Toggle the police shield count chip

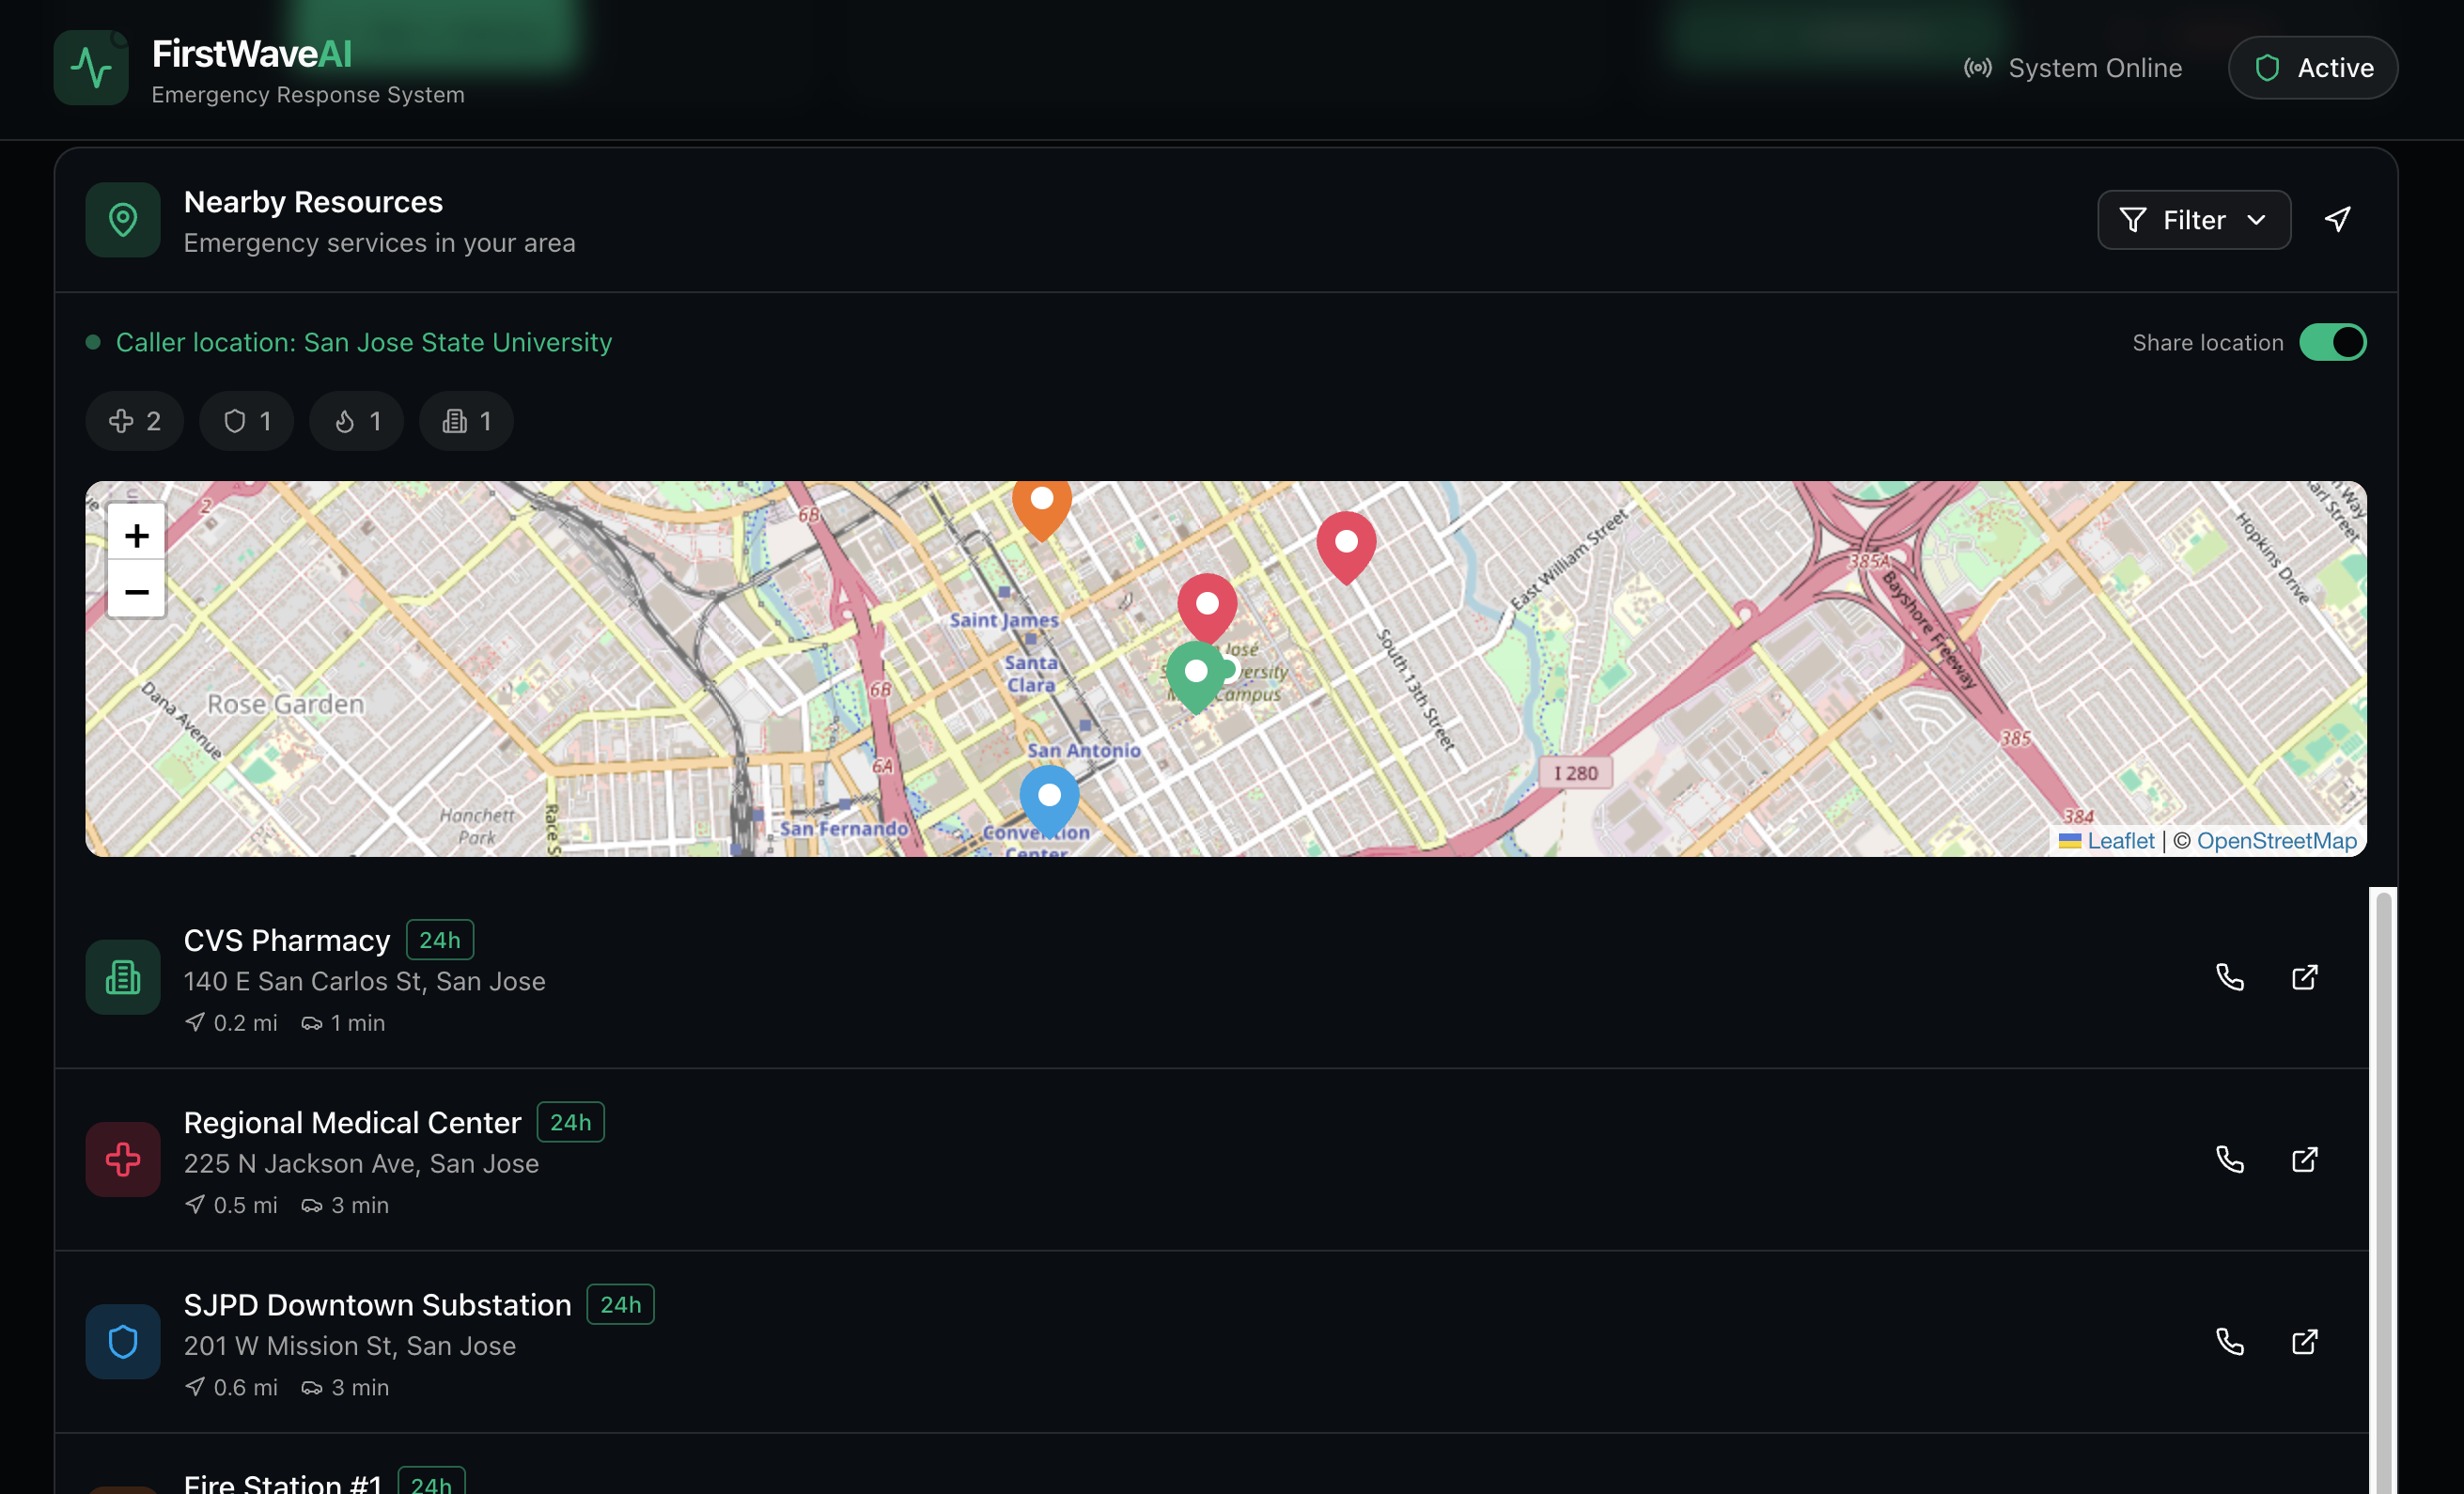coord(247,421)
